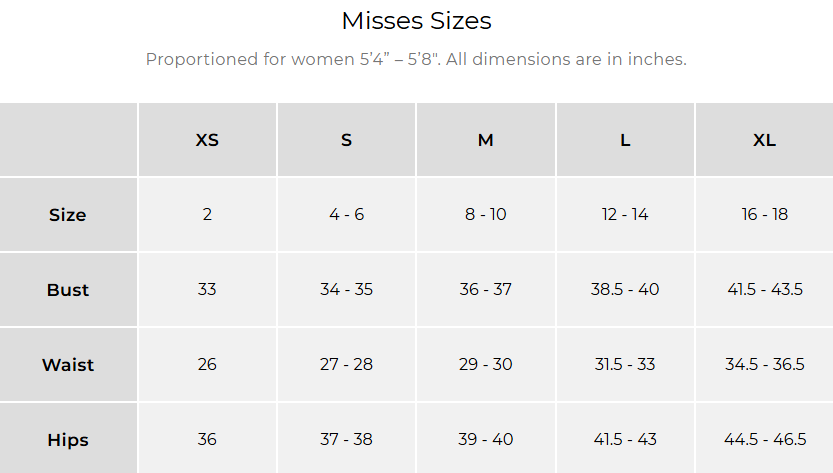Image resolution: width=833 pixels, height=473 pixels.
Task: Click the Bust row label
Action: (x=68, y=290)
